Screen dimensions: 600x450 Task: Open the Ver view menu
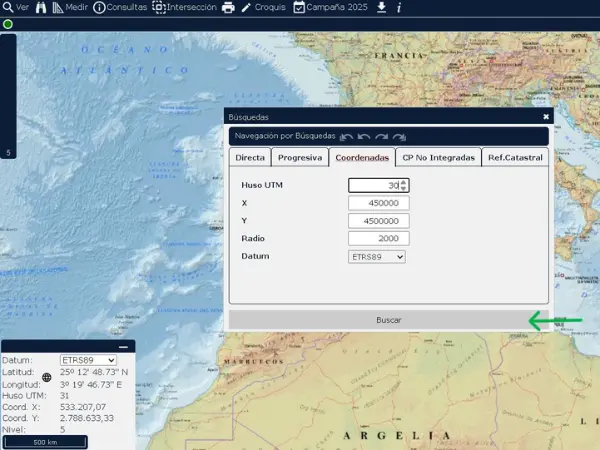[15, 7]
